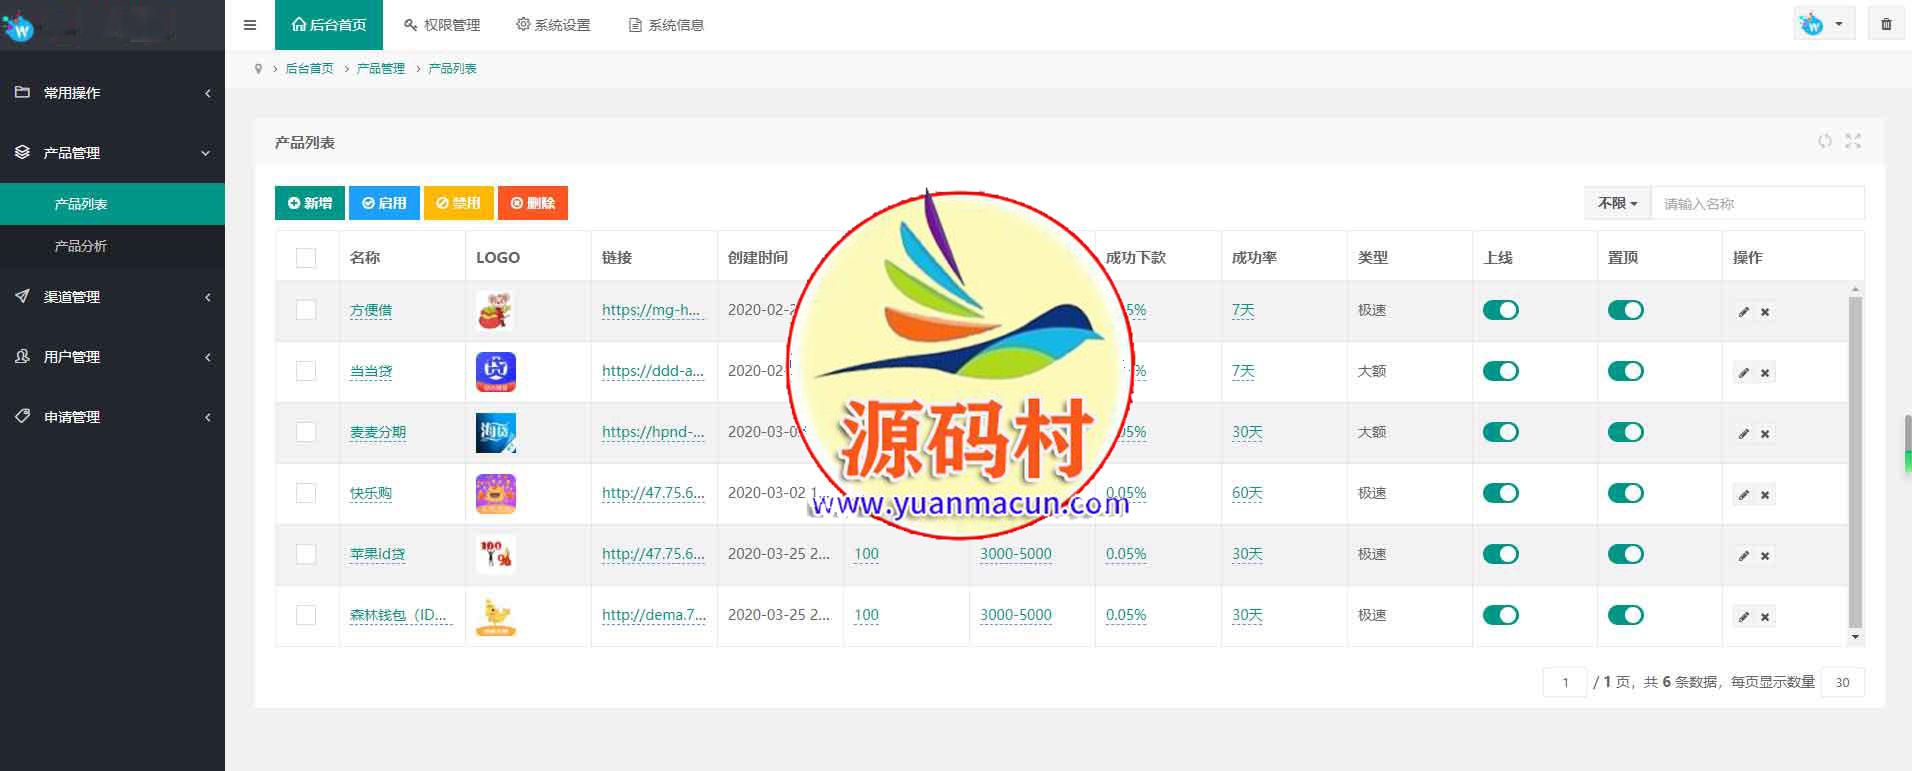Toggle 置顶 switch for 麦麦分期
The image size is (1912, 771).
(1625, 432)
